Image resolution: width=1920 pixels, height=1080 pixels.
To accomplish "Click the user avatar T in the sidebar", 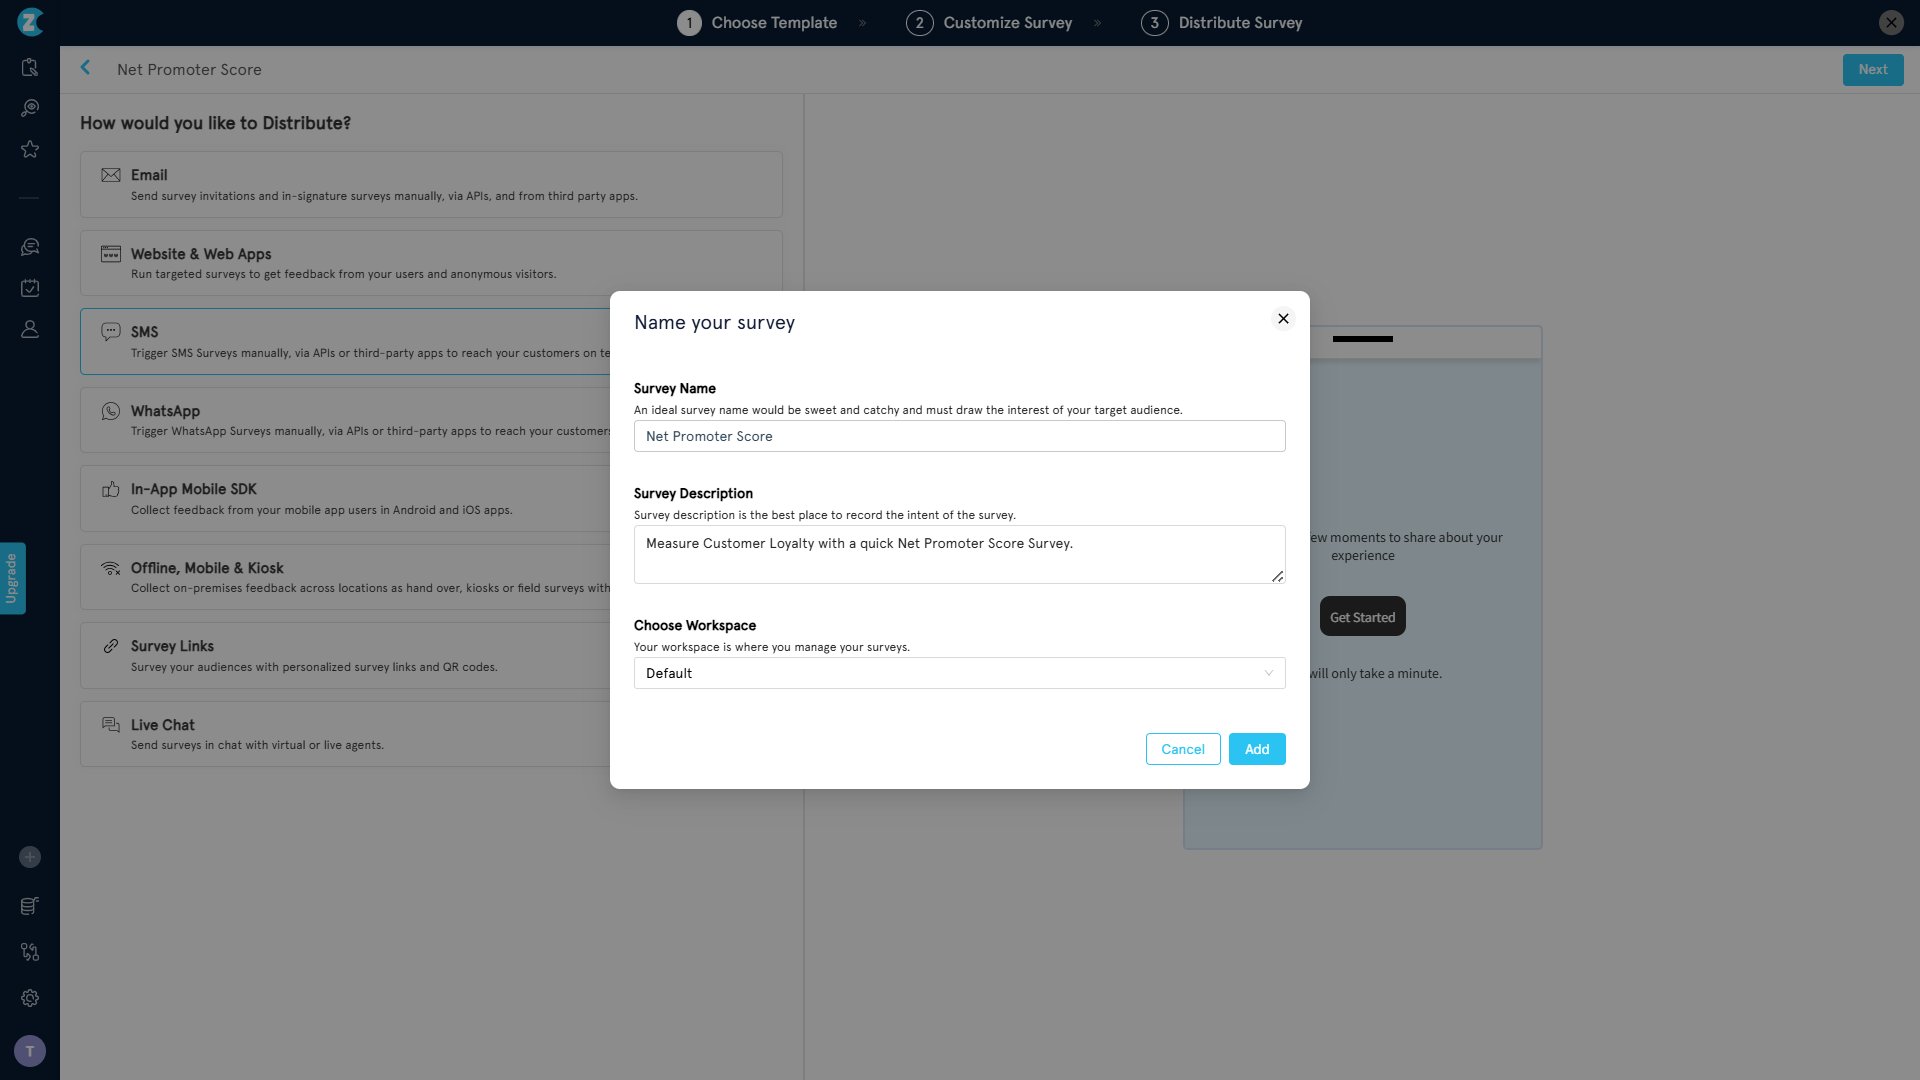I will tap(30, 1051).
